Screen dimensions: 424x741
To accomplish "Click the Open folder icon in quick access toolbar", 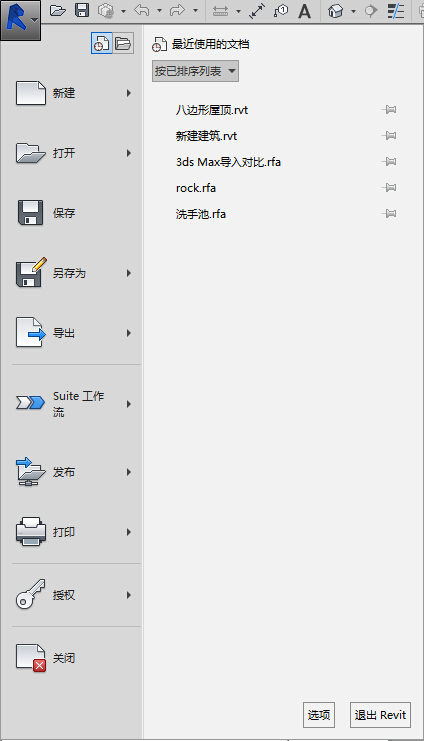I will [x=58, y=11].
